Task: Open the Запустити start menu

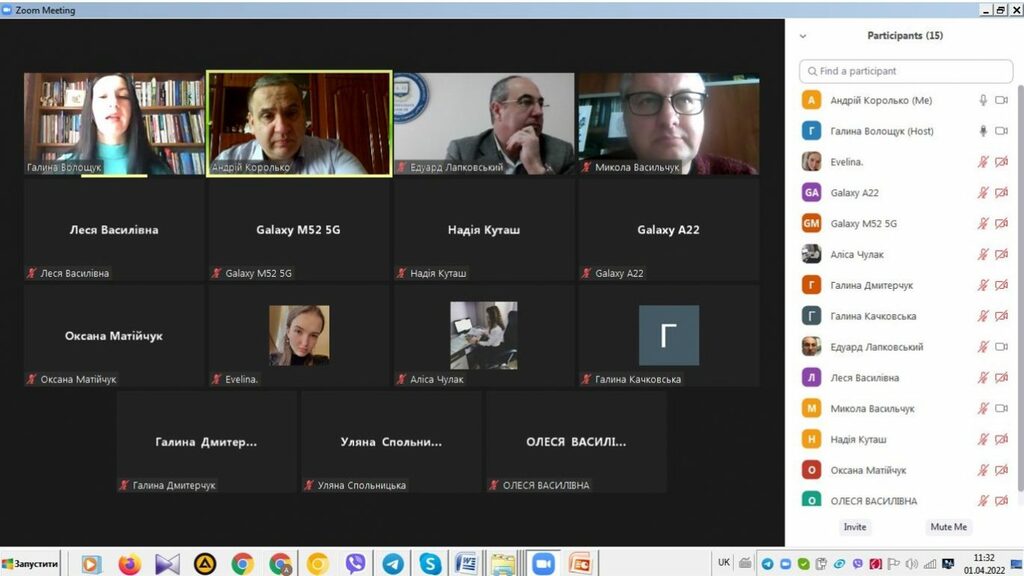Action: point(31,564)
